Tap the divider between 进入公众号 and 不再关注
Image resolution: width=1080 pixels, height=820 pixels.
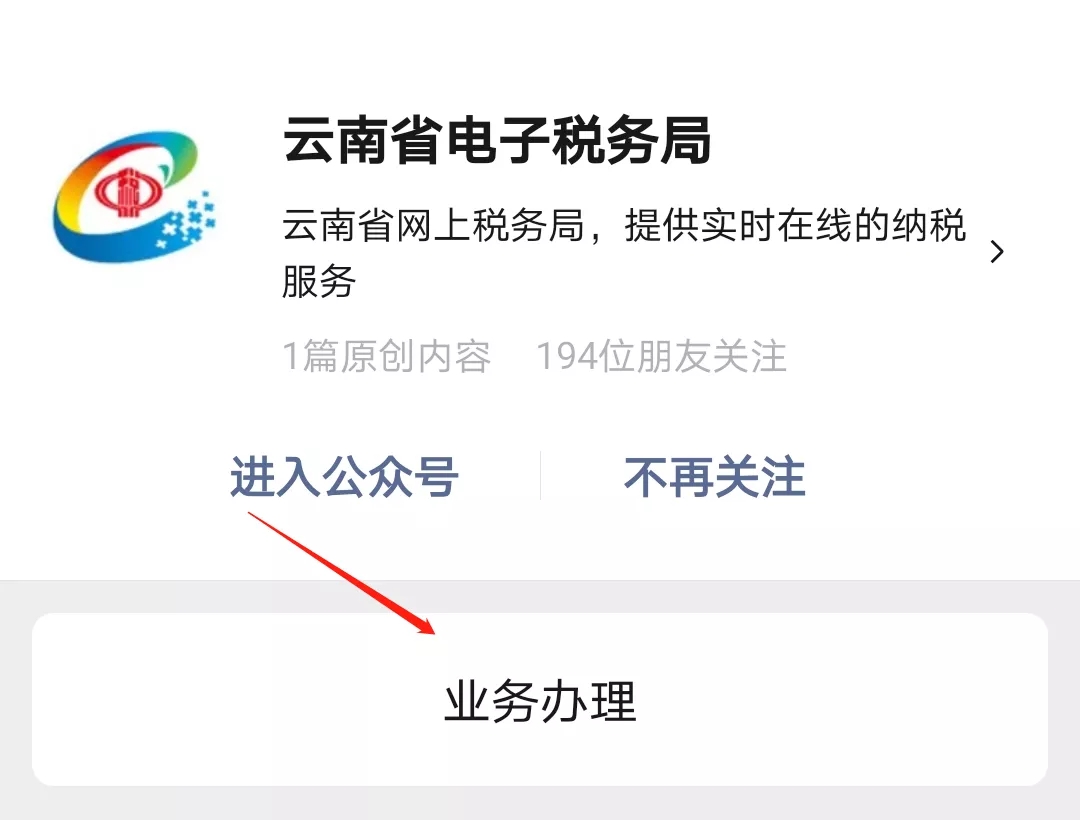pyautogui.click(x=540, y=476)
